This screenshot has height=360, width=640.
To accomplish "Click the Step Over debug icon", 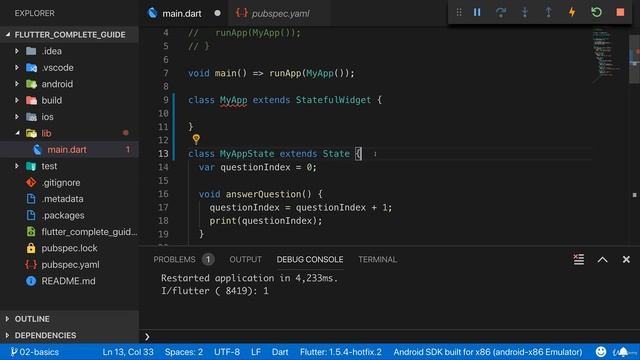I will 501,13.
